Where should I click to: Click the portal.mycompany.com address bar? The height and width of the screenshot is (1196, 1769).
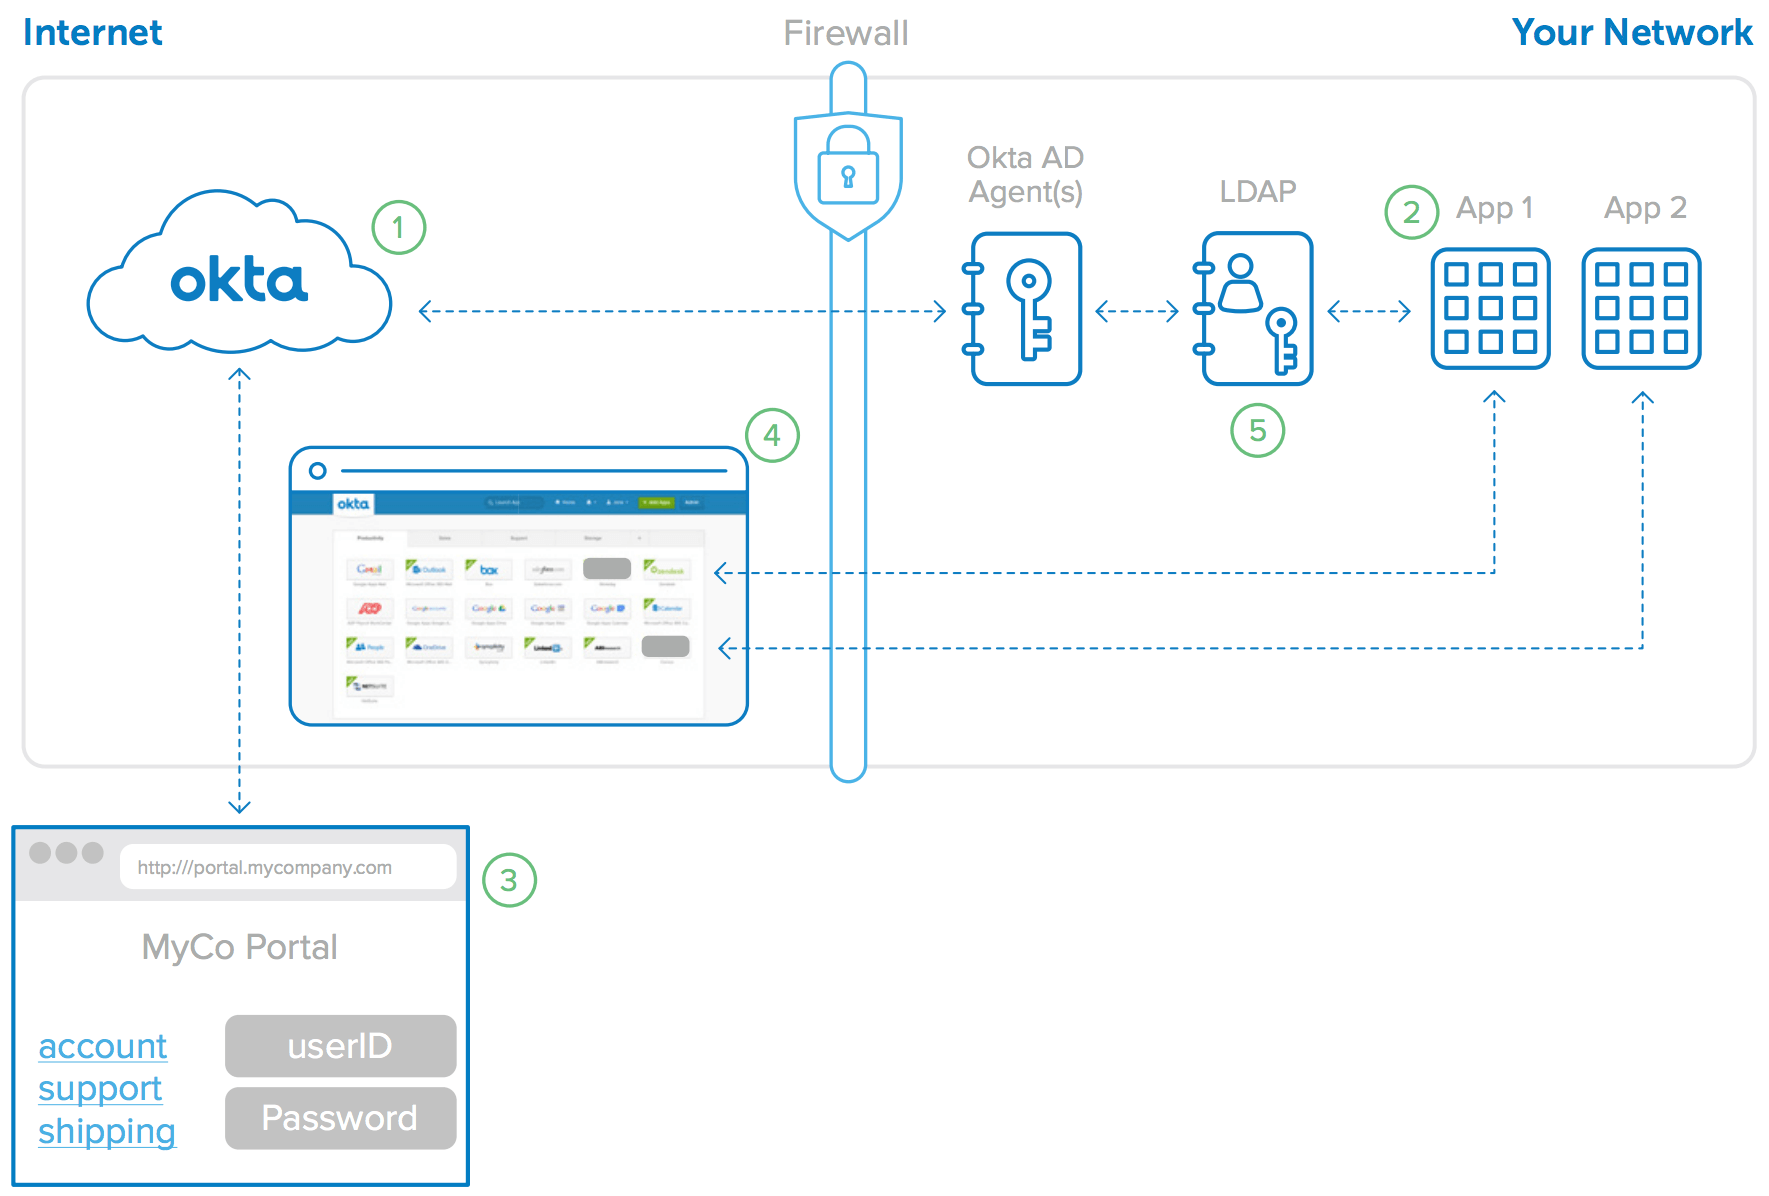(288, 867)
